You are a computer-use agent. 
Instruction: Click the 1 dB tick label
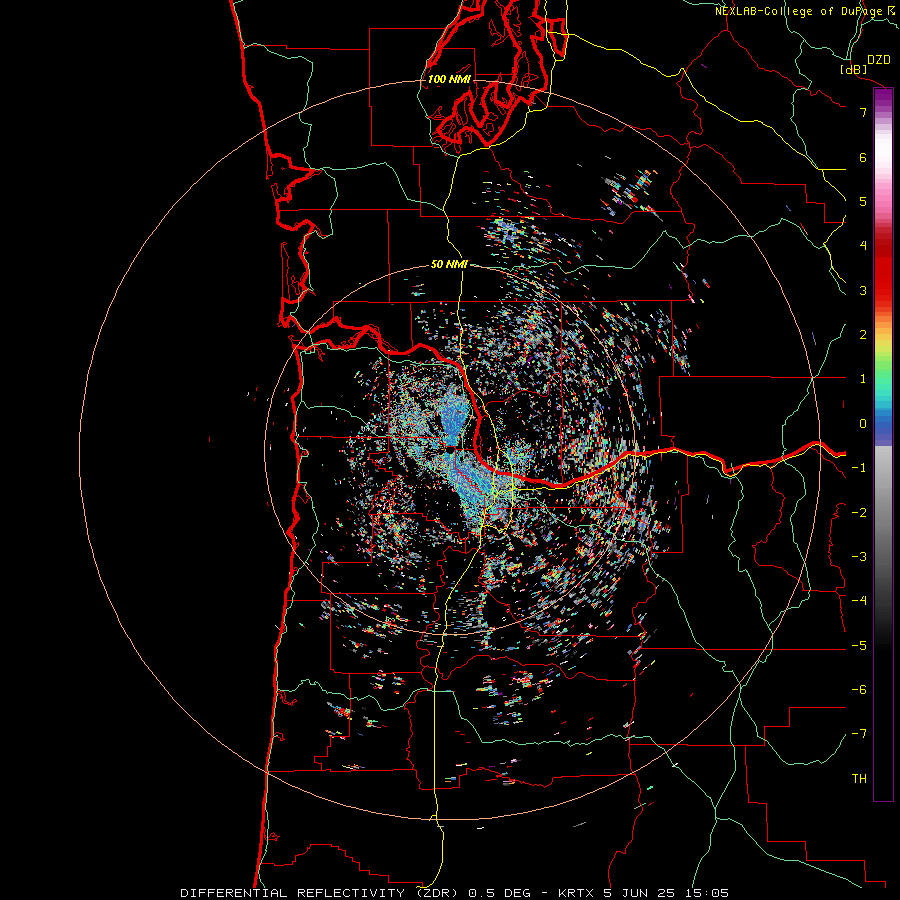coord(863,379)
